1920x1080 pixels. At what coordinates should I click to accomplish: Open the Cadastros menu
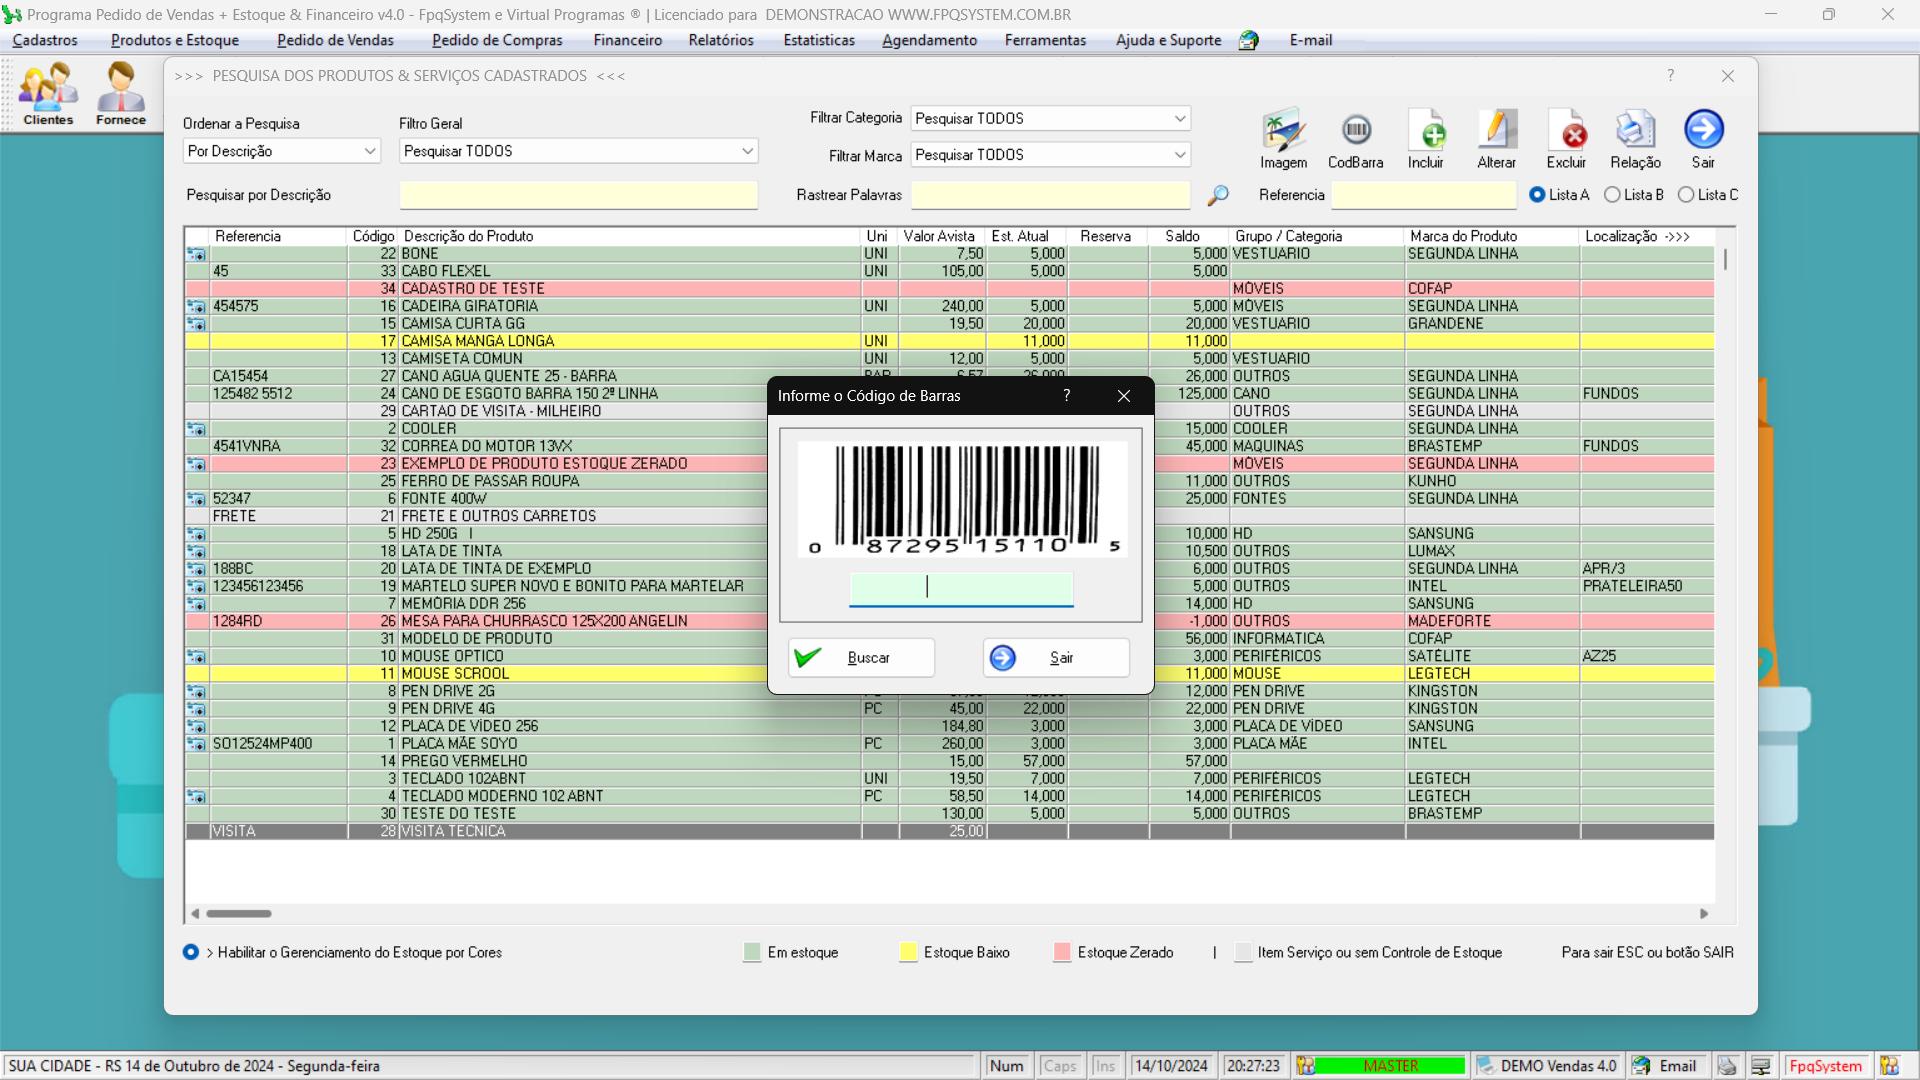[45, 40]
